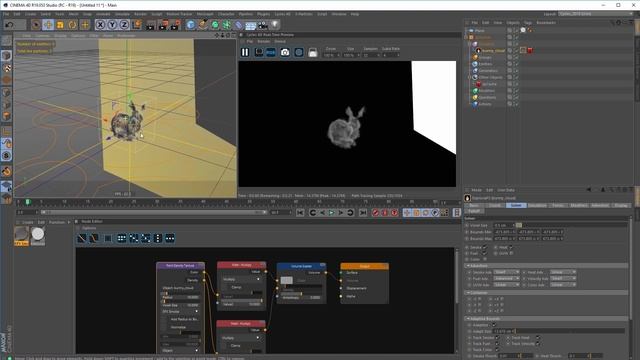This screenshot has width=640, height=360.
Task: Open the Falloff tab
Action: (474, 211)
